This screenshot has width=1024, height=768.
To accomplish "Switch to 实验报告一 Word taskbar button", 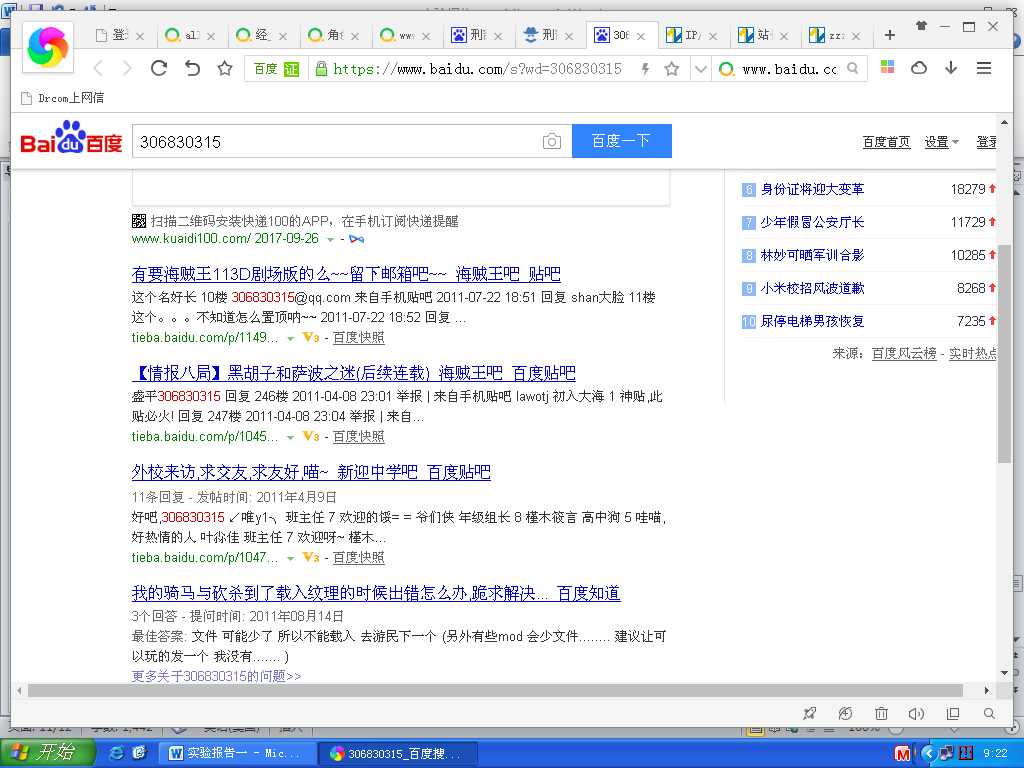I will point(236,754).
